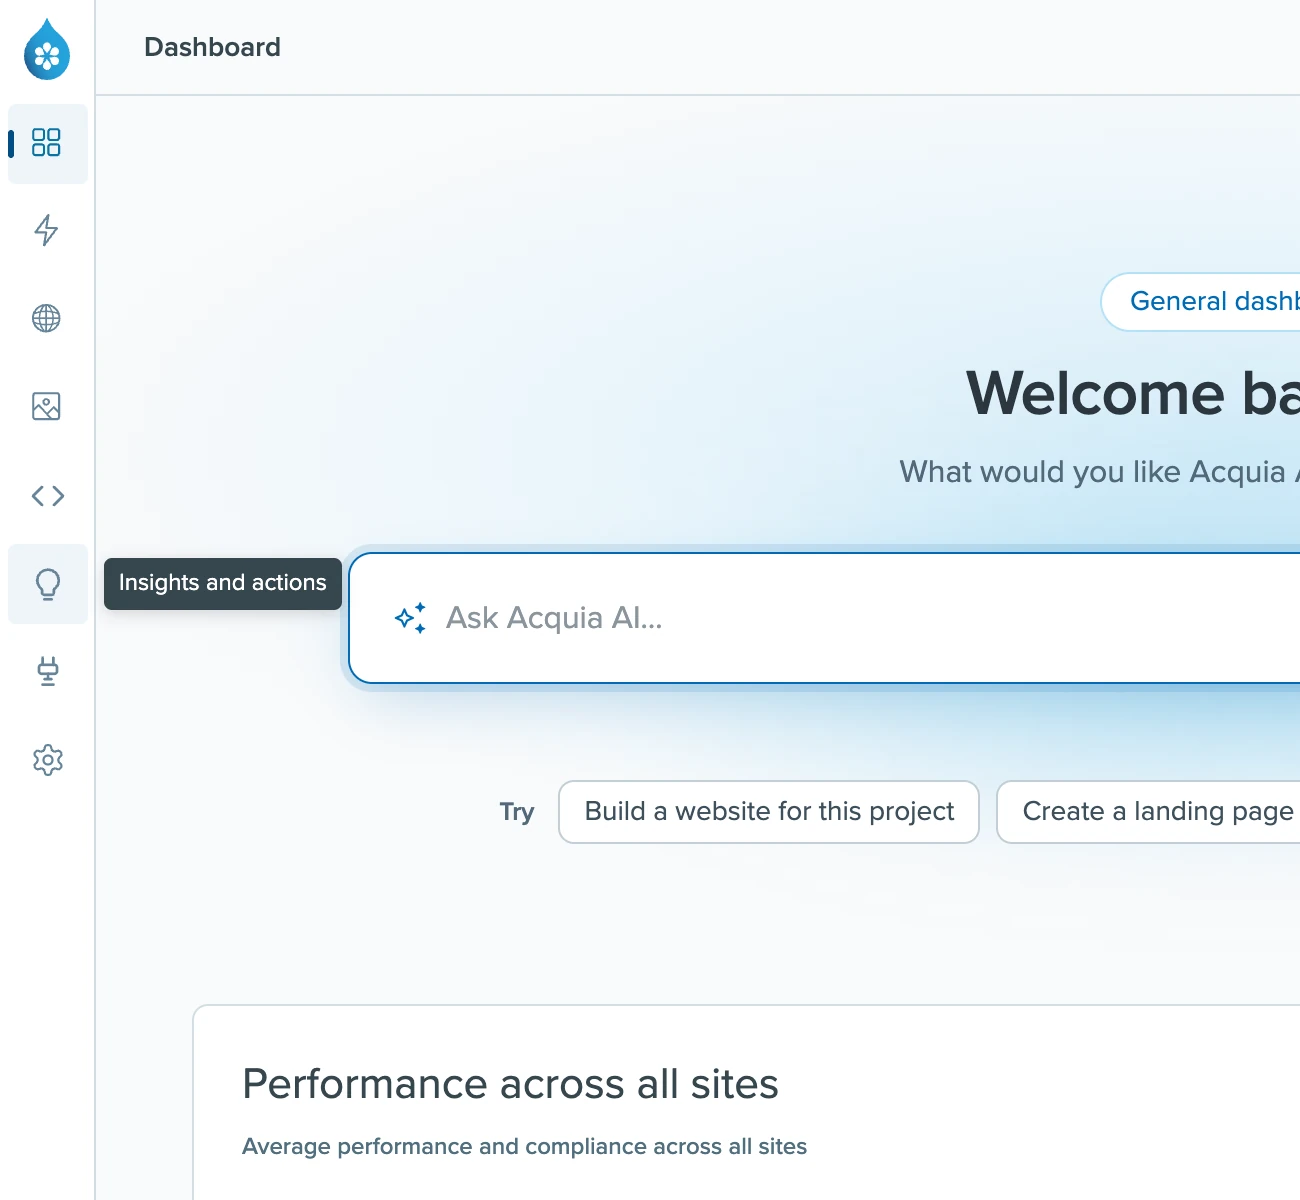Open the settings gear icon in sidebar
1300x1200 pixels.
click(x=47, y=760)
